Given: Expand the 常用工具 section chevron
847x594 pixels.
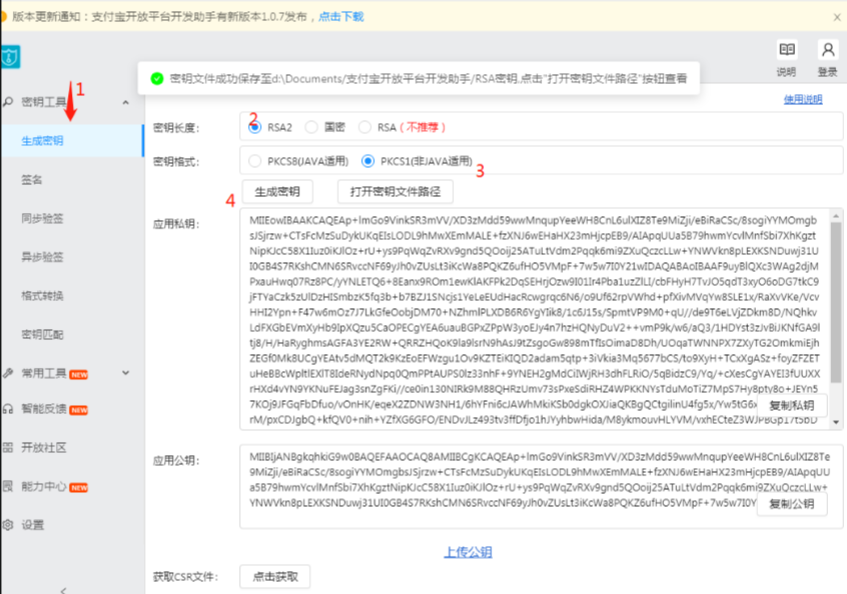Looking at the screenshot, I should pyautogui.click(x=126, y=373).
